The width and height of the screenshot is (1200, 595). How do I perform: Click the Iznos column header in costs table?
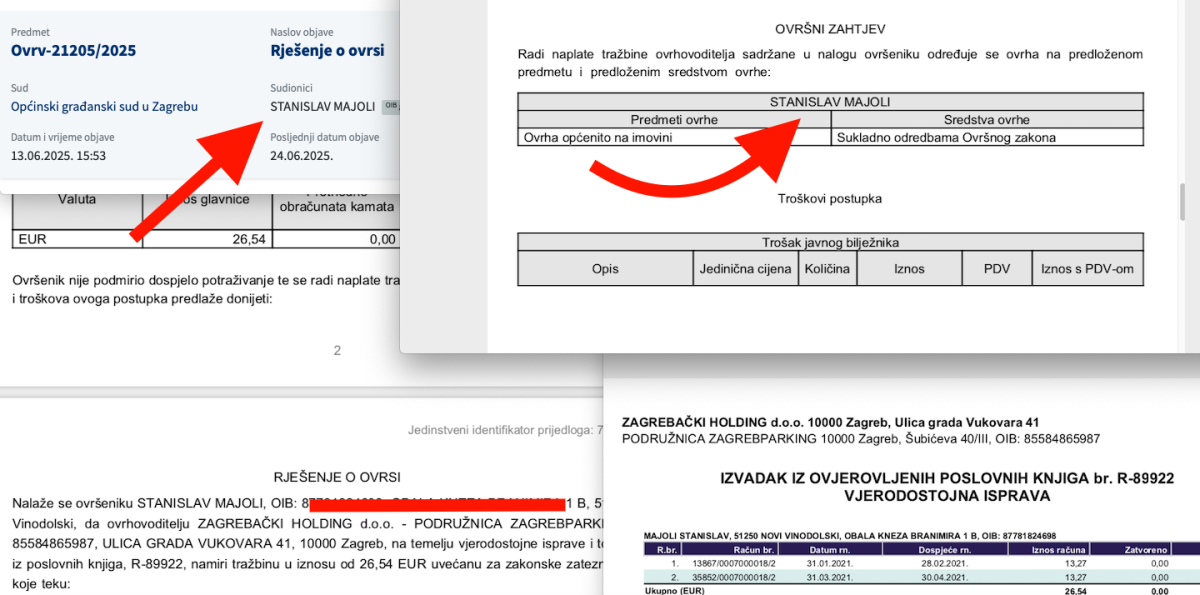tap(909, 269)
